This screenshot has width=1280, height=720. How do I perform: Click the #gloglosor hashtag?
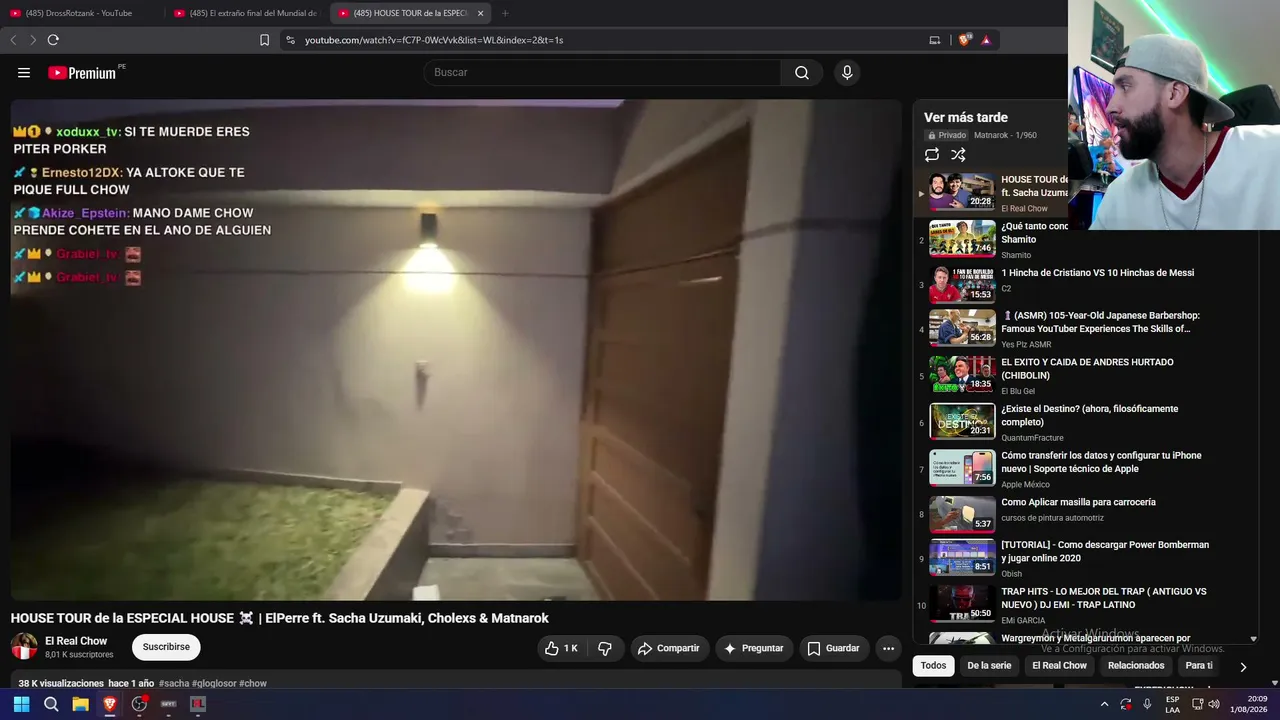pyautogui.click(x=213, y=684)
